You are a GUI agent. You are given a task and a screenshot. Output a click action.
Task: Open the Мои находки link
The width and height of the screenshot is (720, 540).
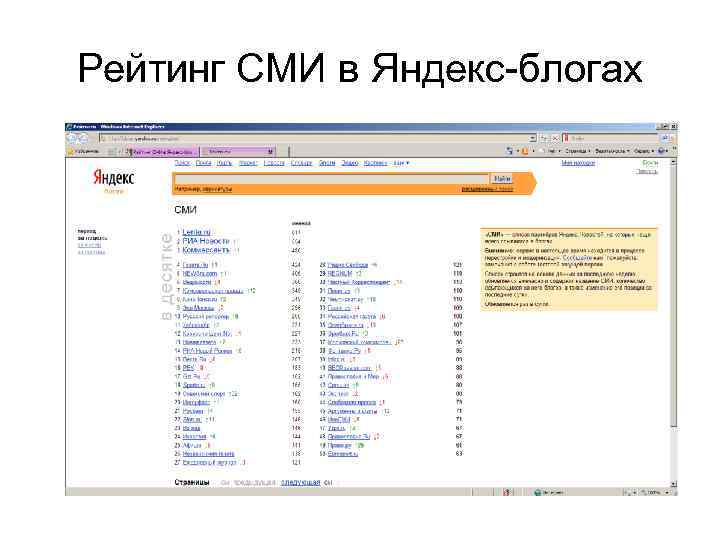pyautogui.click(x=578, y=163)
